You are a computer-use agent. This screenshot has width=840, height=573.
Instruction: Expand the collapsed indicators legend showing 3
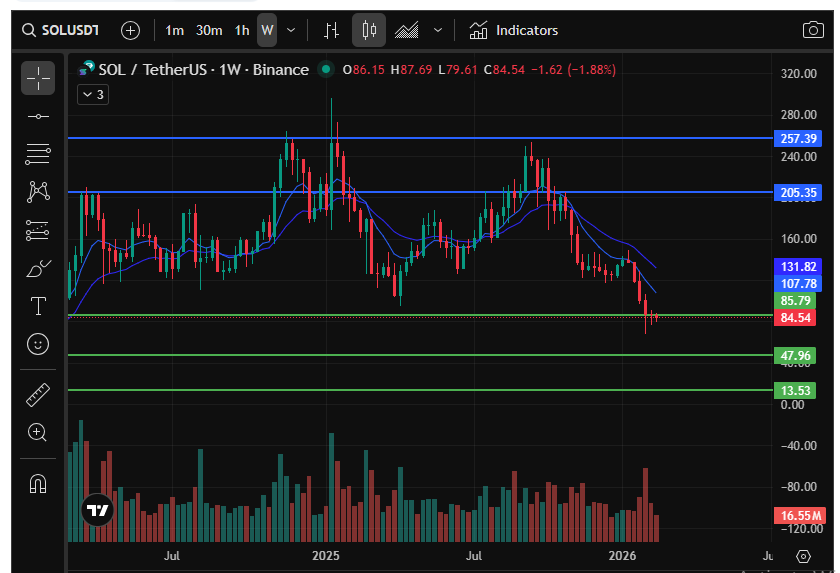93,95
